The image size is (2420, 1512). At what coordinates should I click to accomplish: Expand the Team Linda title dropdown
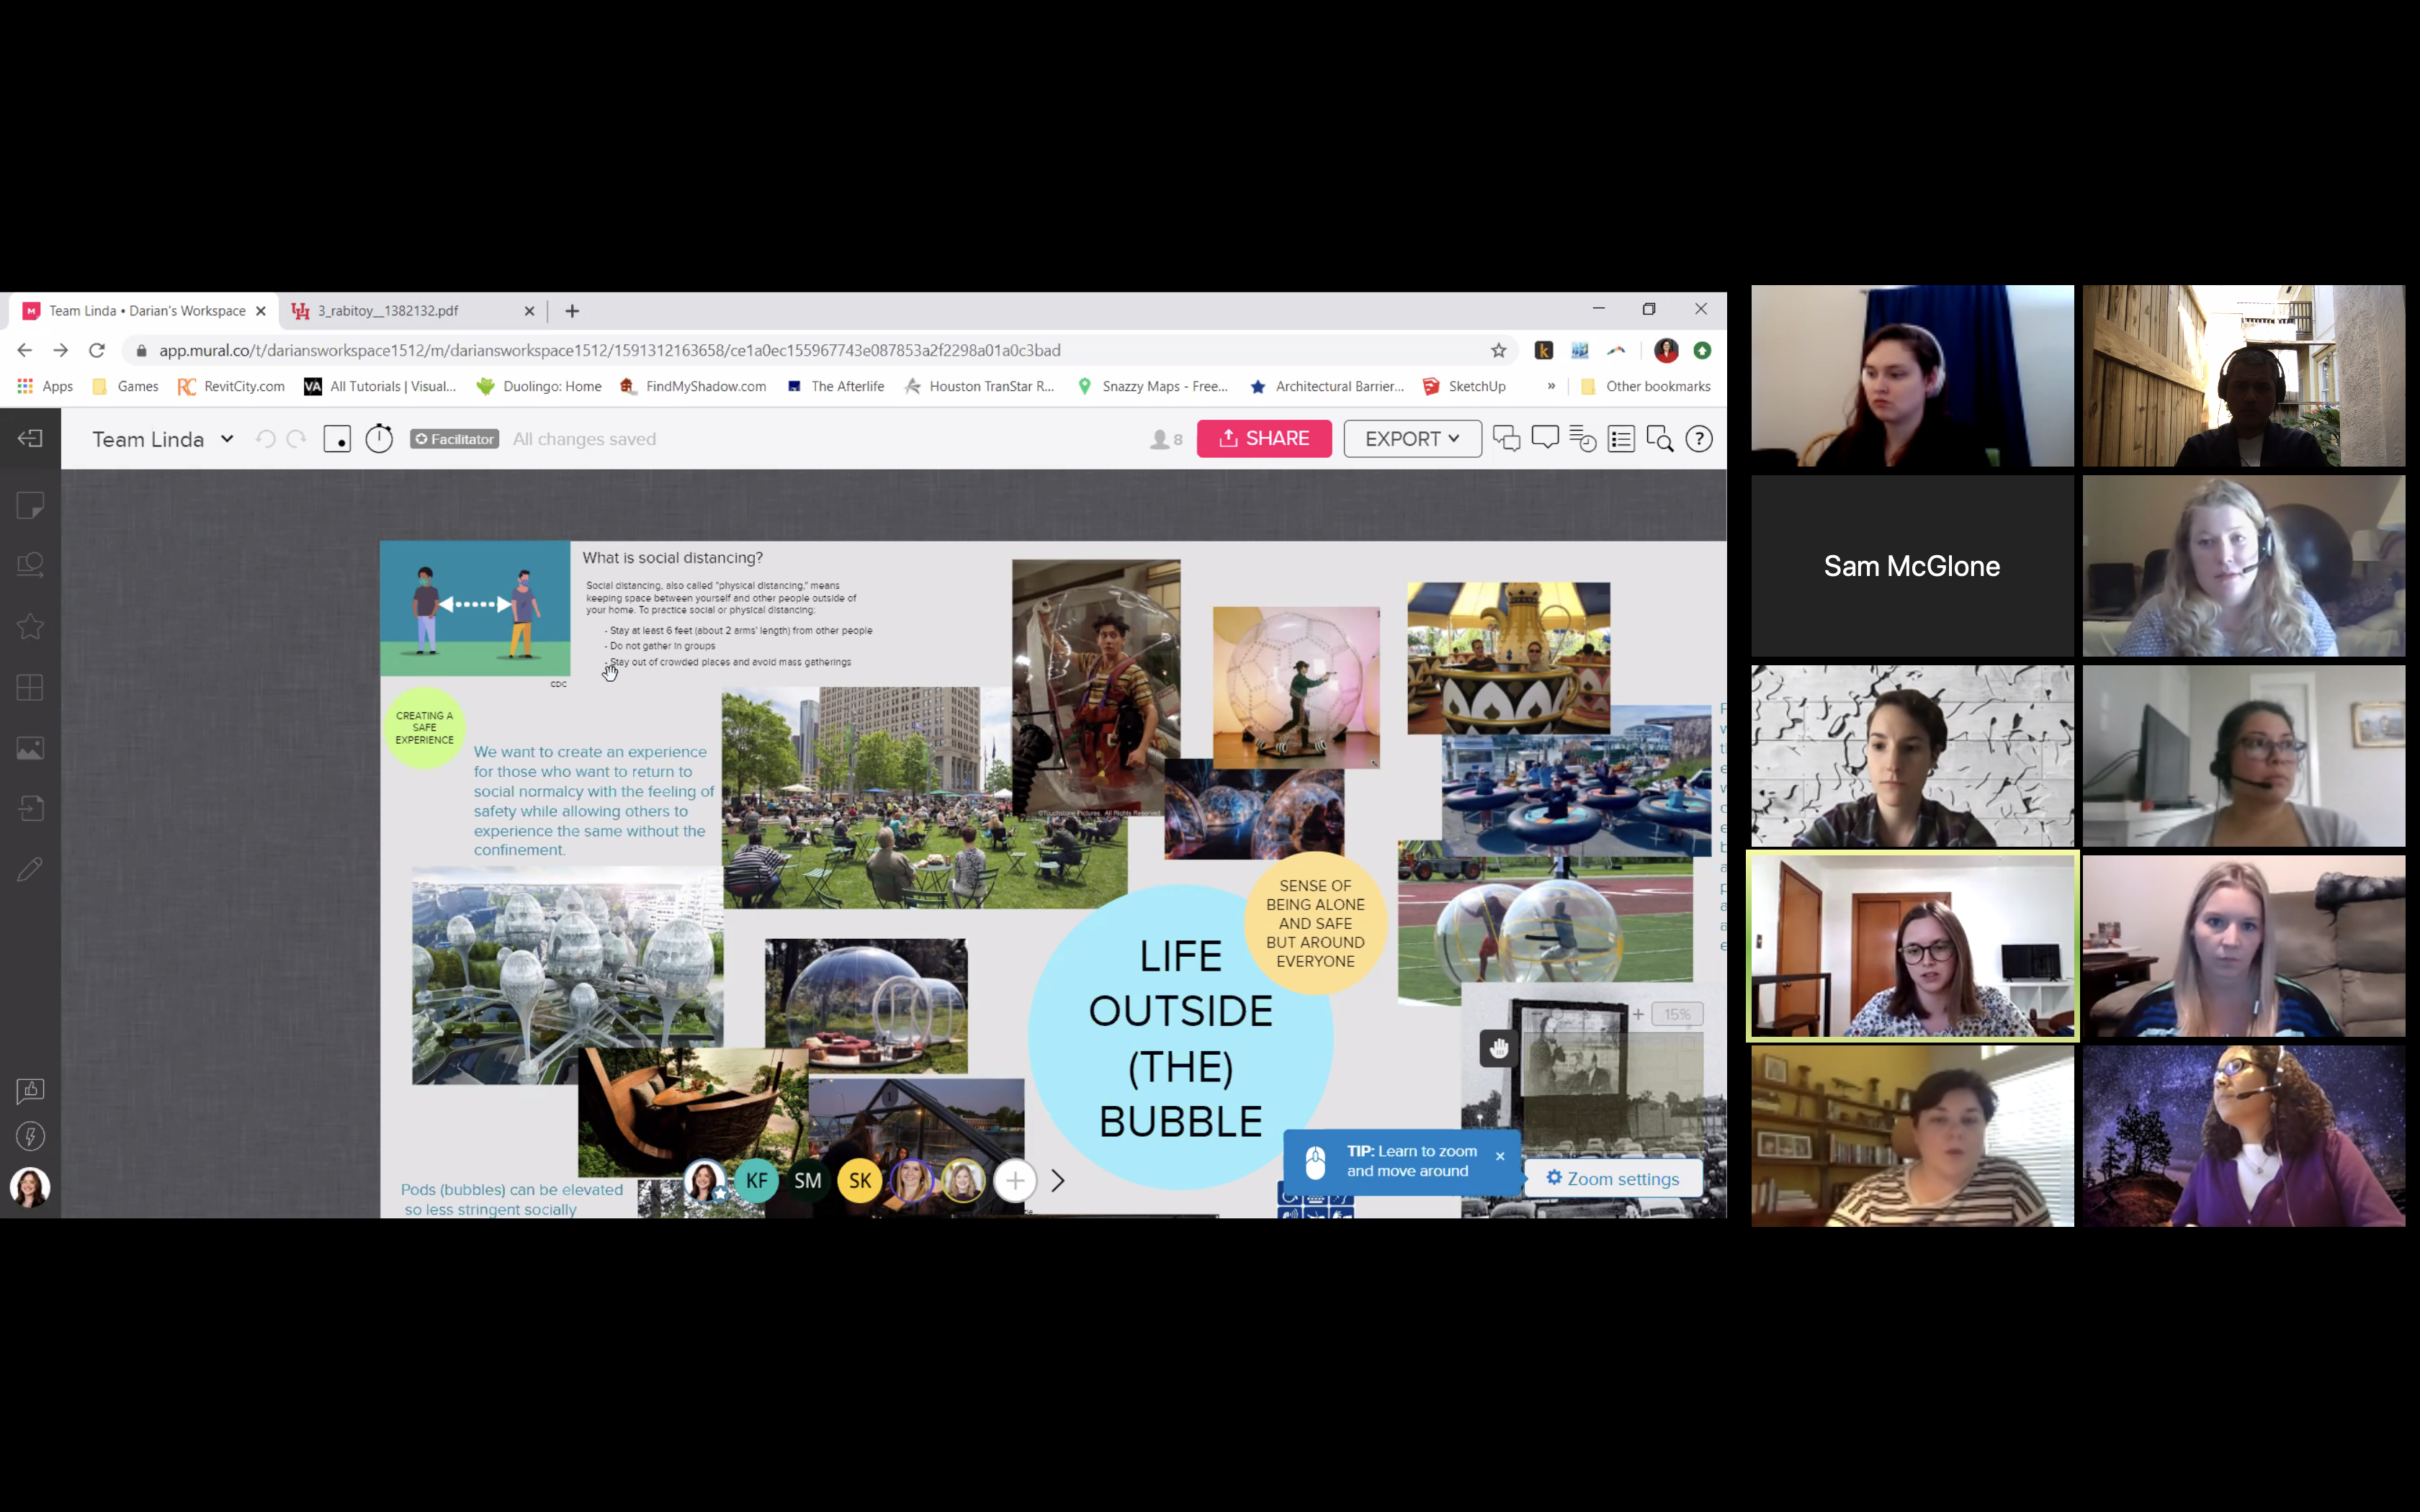point(227,439)
